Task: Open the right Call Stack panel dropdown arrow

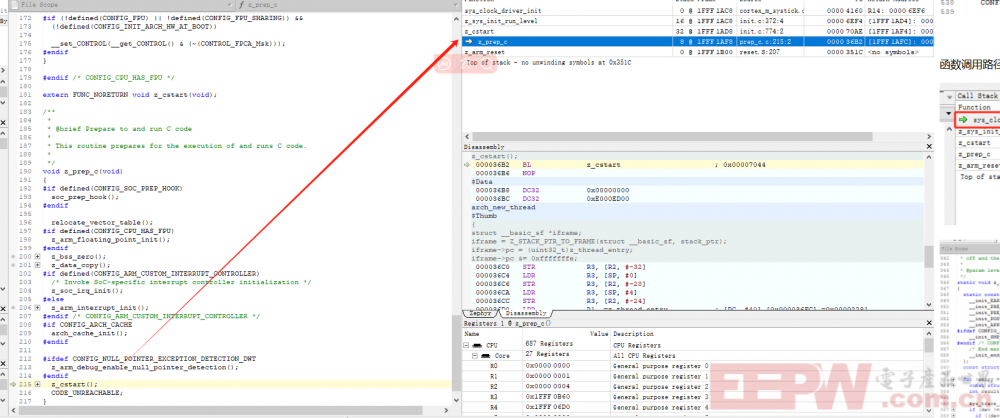Action: pyautogui.click(x=948, y=95)
